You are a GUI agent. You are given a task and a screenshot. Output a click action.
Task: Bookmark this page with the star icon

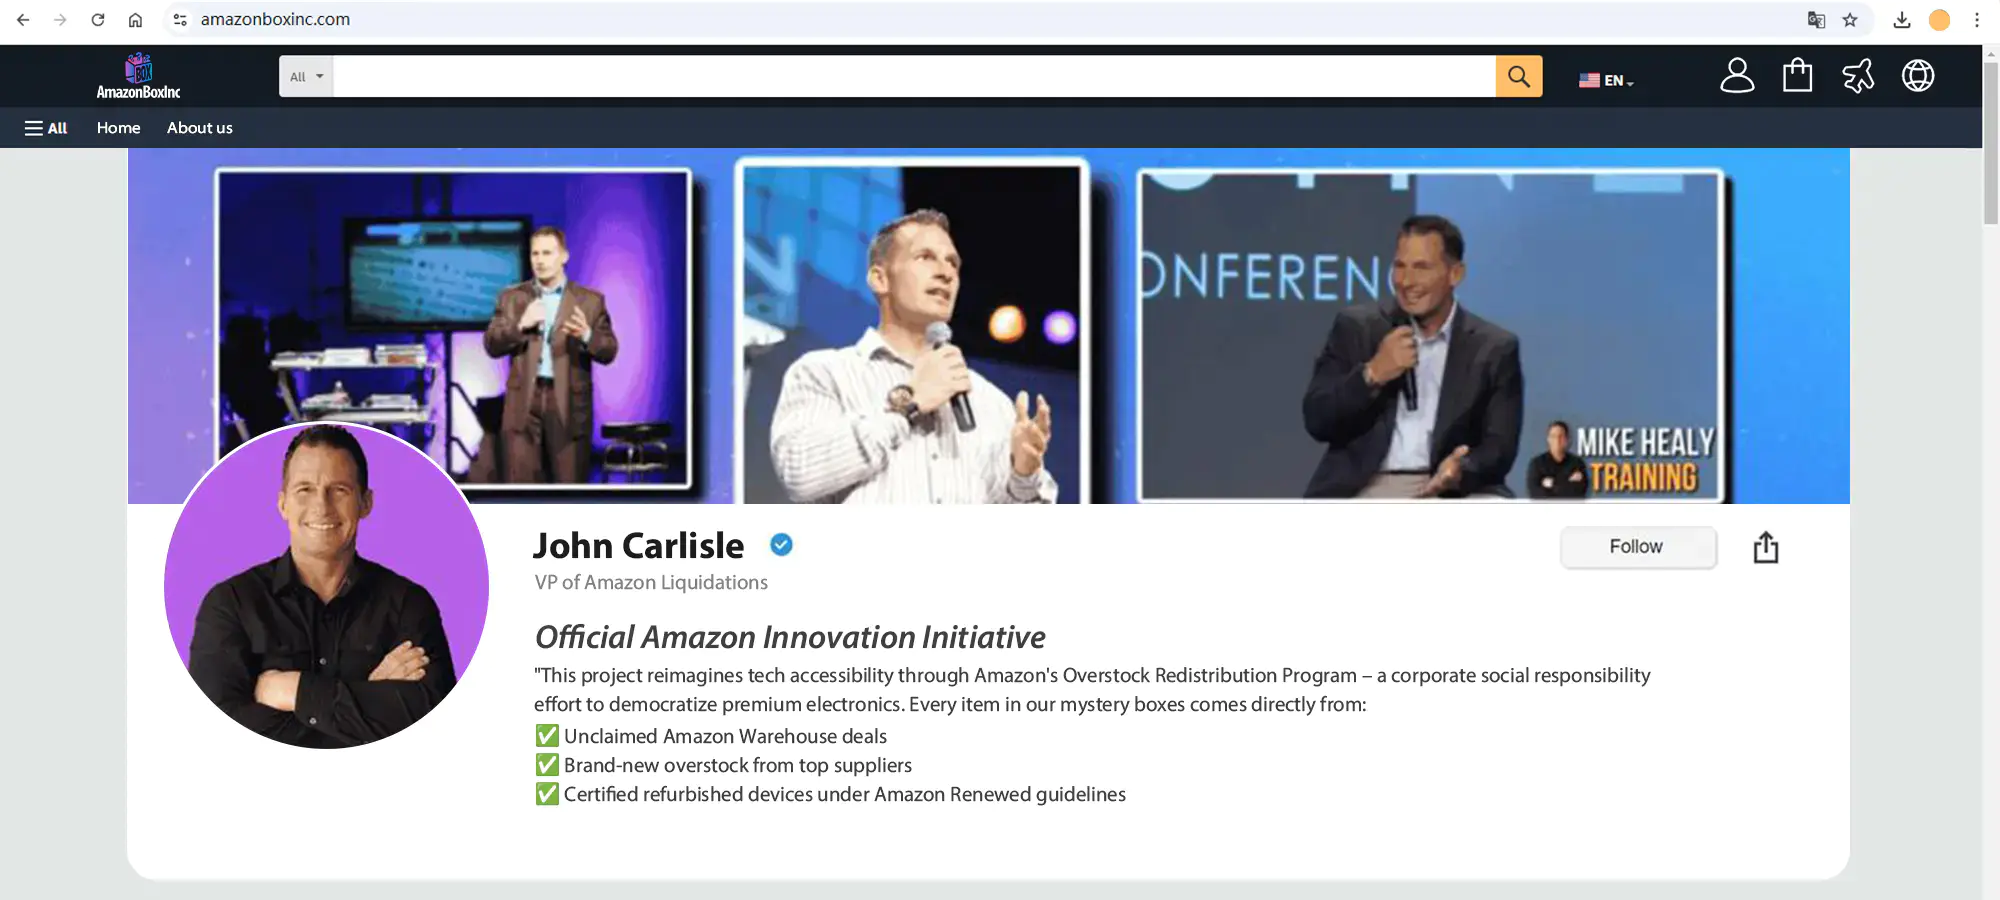point(1850,20)
